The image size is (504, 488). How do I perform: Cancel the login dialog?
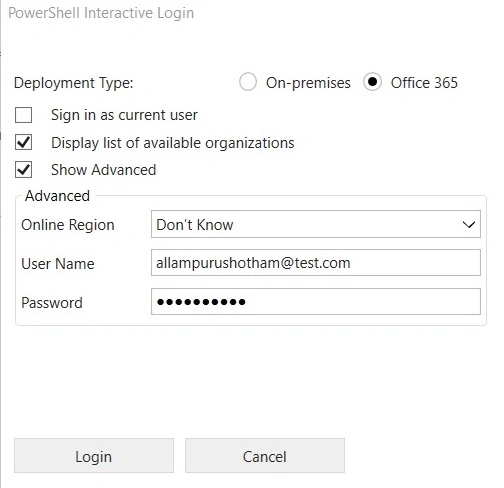(x=265, y=456)
